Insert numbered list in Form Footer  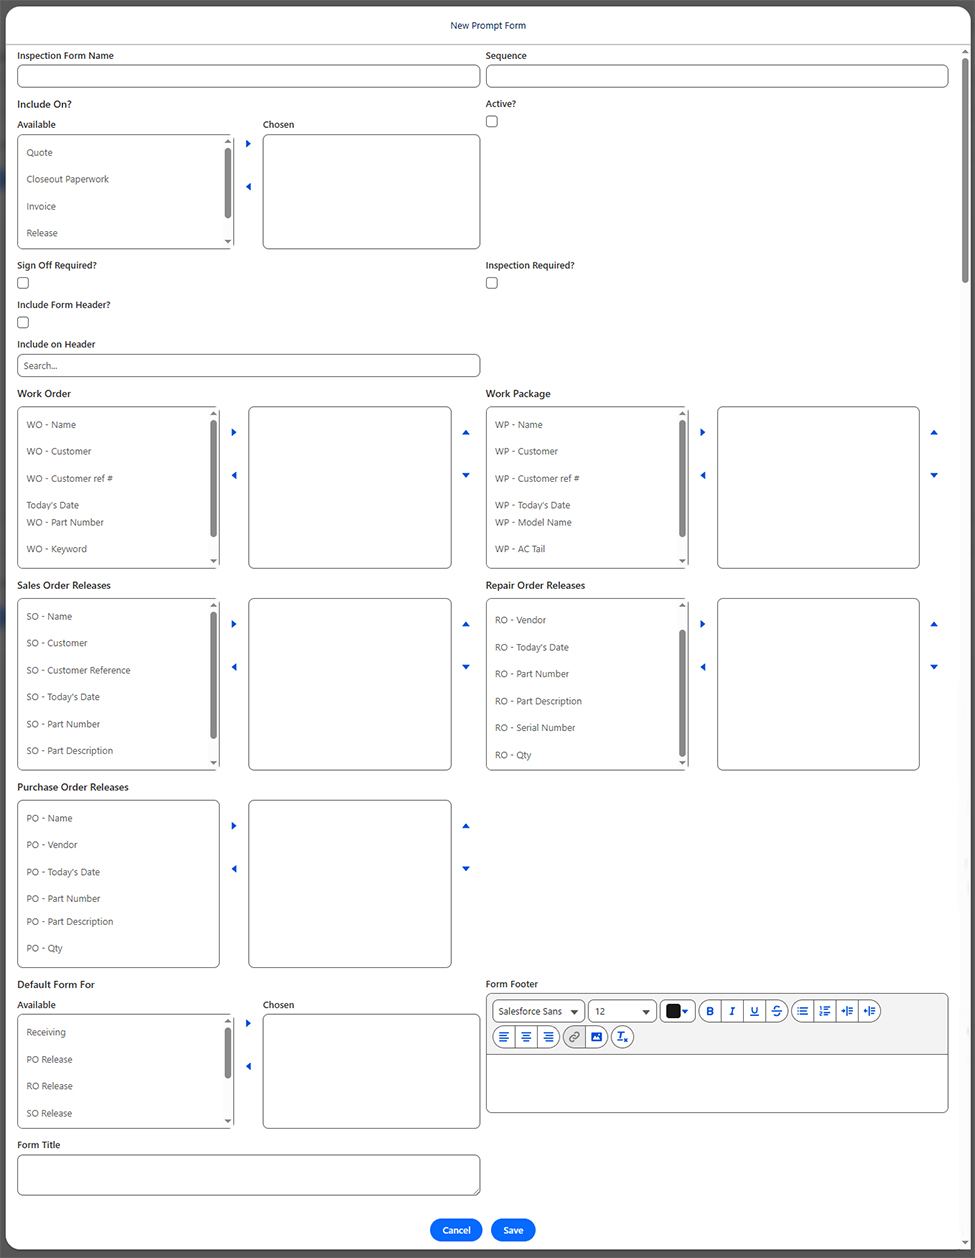point(825,1011)
